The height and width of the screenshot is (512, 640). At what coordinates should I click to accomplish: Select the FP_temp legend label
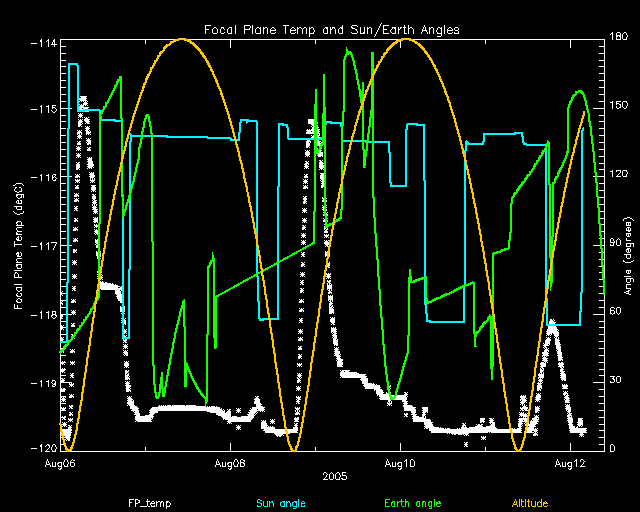point(149,502)
